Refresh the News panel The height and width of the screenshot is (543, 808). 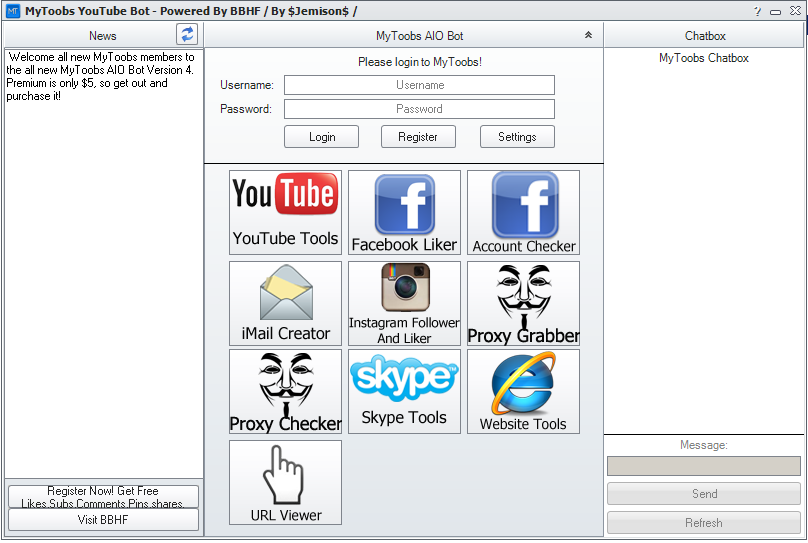coord(187,35)
